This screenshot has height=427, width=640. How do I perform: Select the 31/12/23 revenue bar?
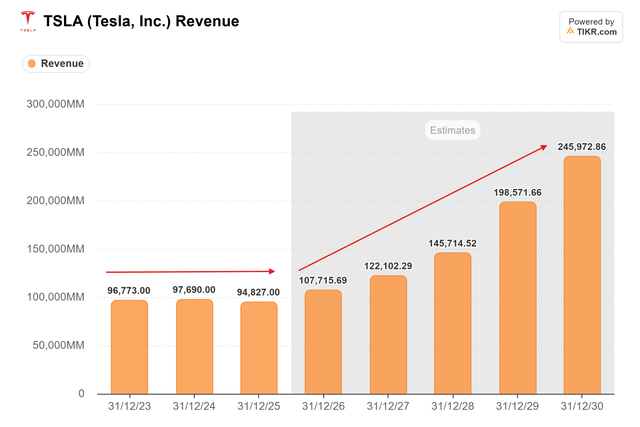129,347
